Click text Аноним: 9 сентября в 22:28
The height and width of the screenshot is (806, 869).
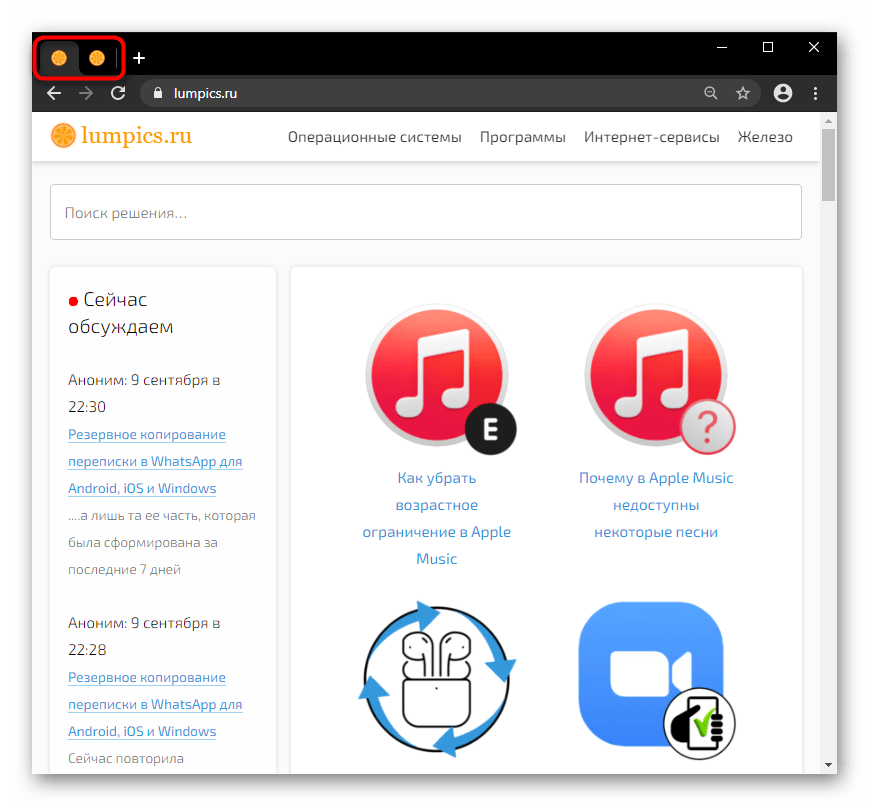pyautogui.click(x=144, y=636)
